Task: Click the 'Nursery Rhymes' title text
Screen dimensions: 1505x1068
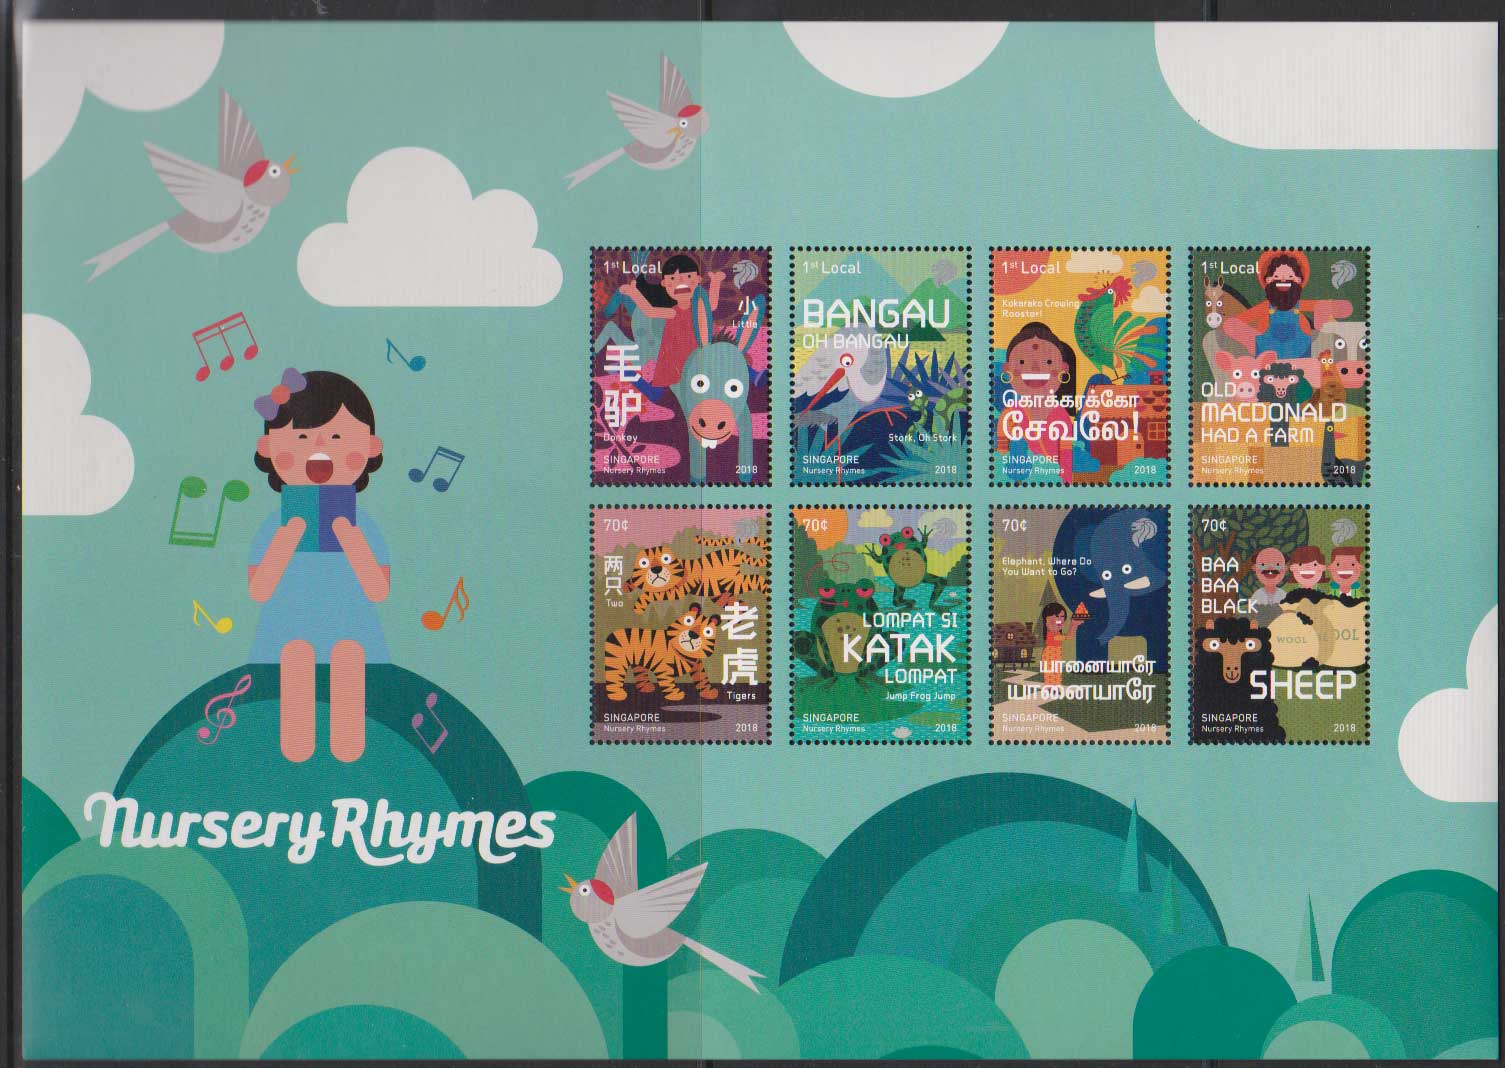Action: [320, 829]
